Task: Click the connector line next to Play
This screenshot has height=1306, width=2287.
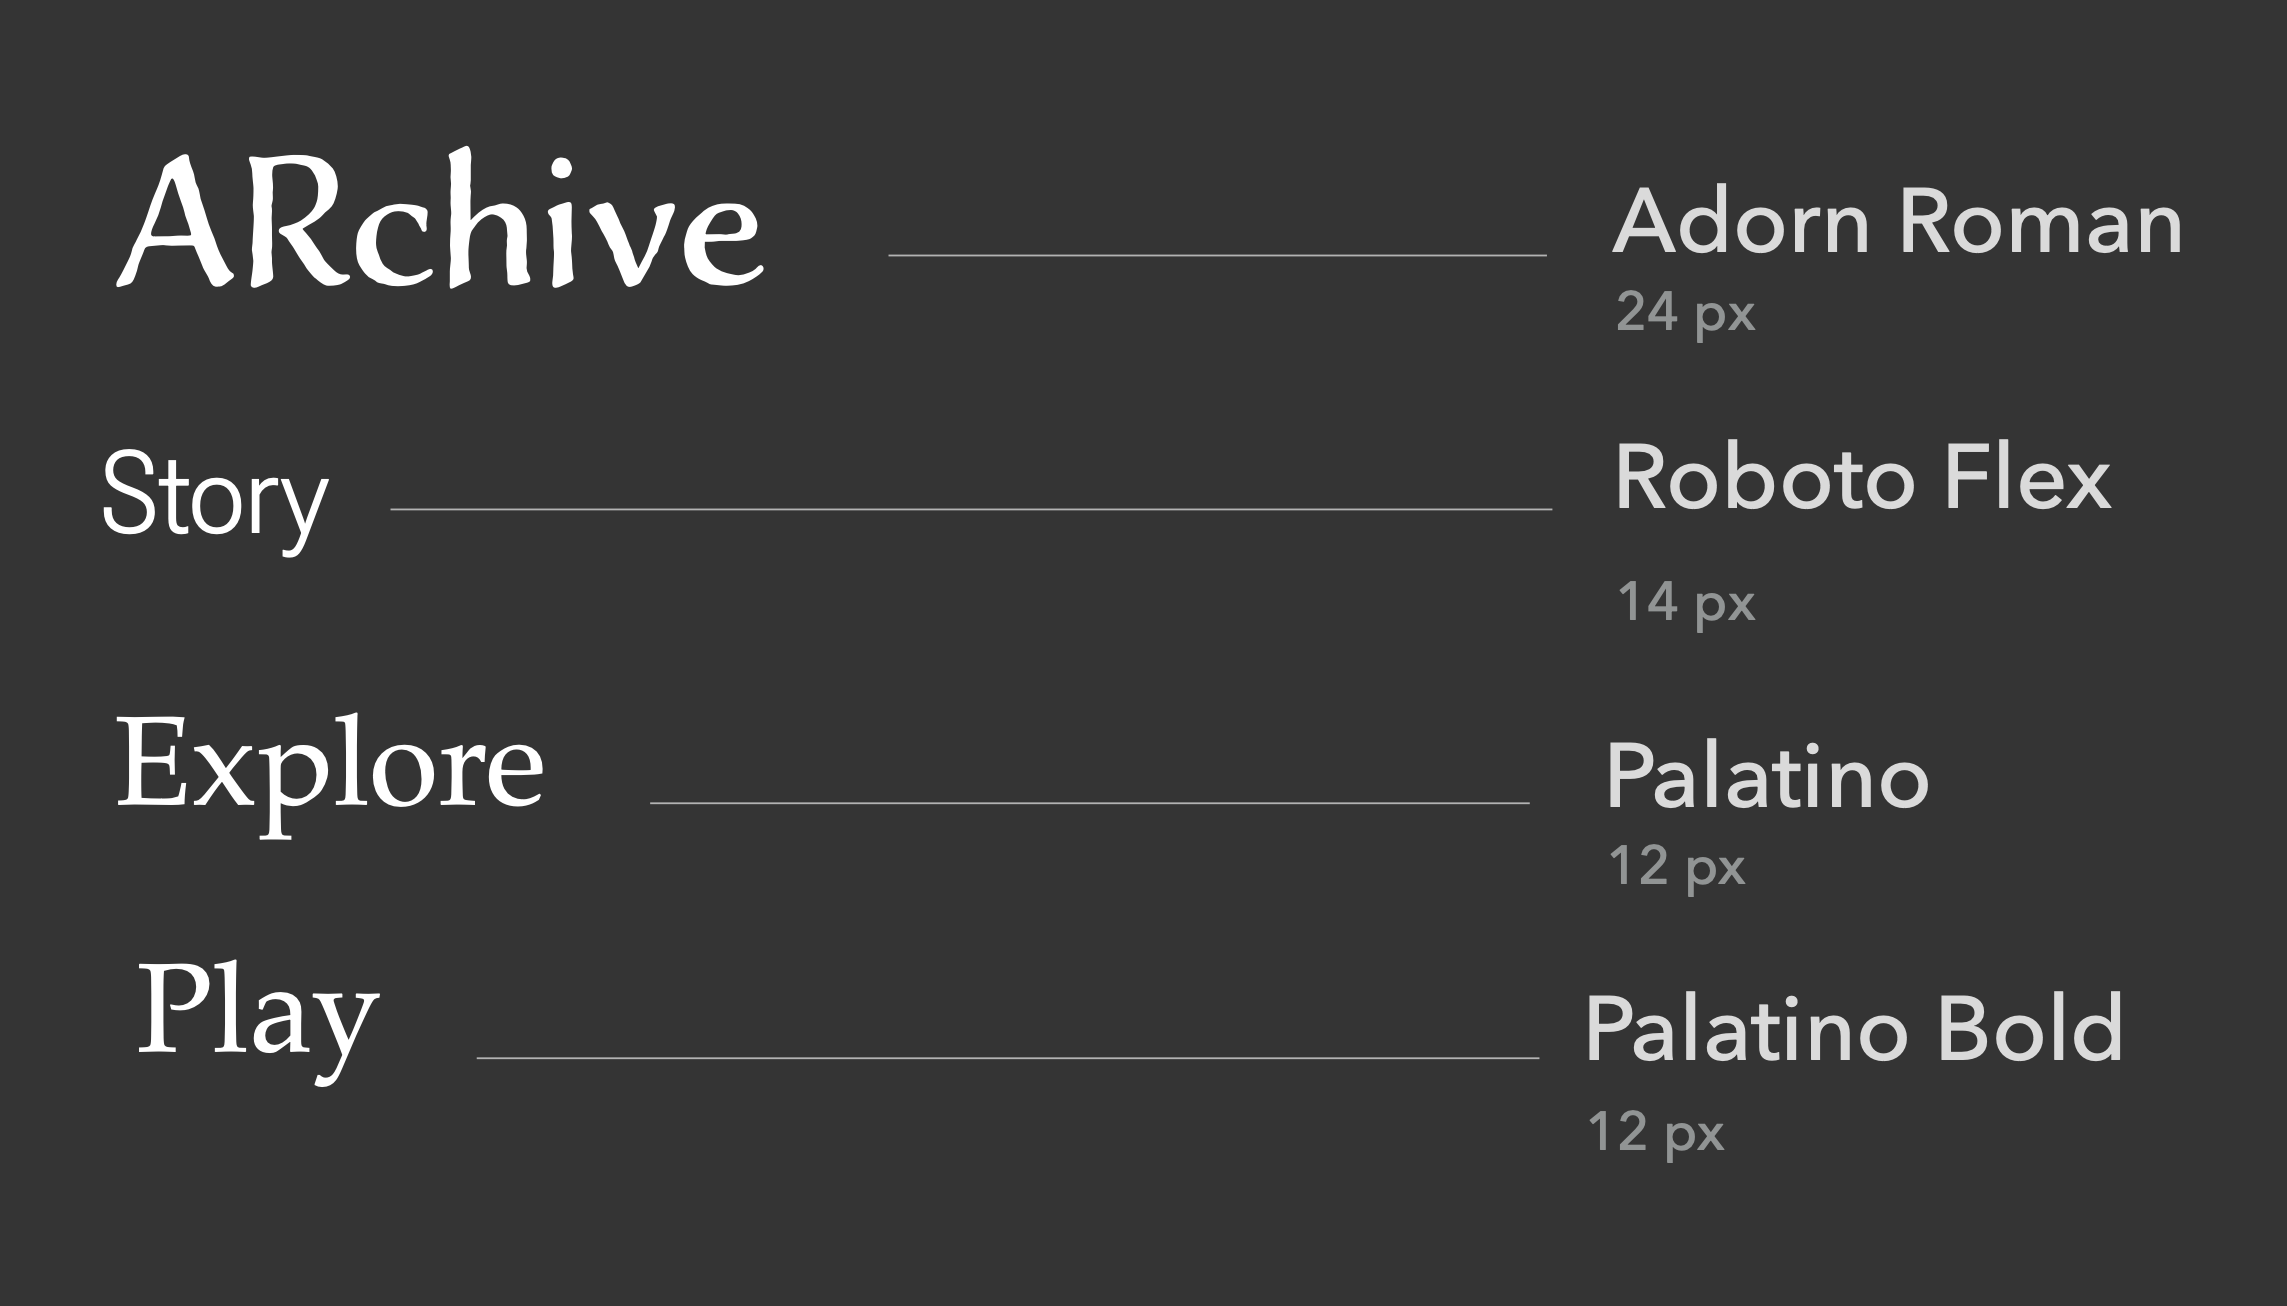Action: coord(1007,1057)
